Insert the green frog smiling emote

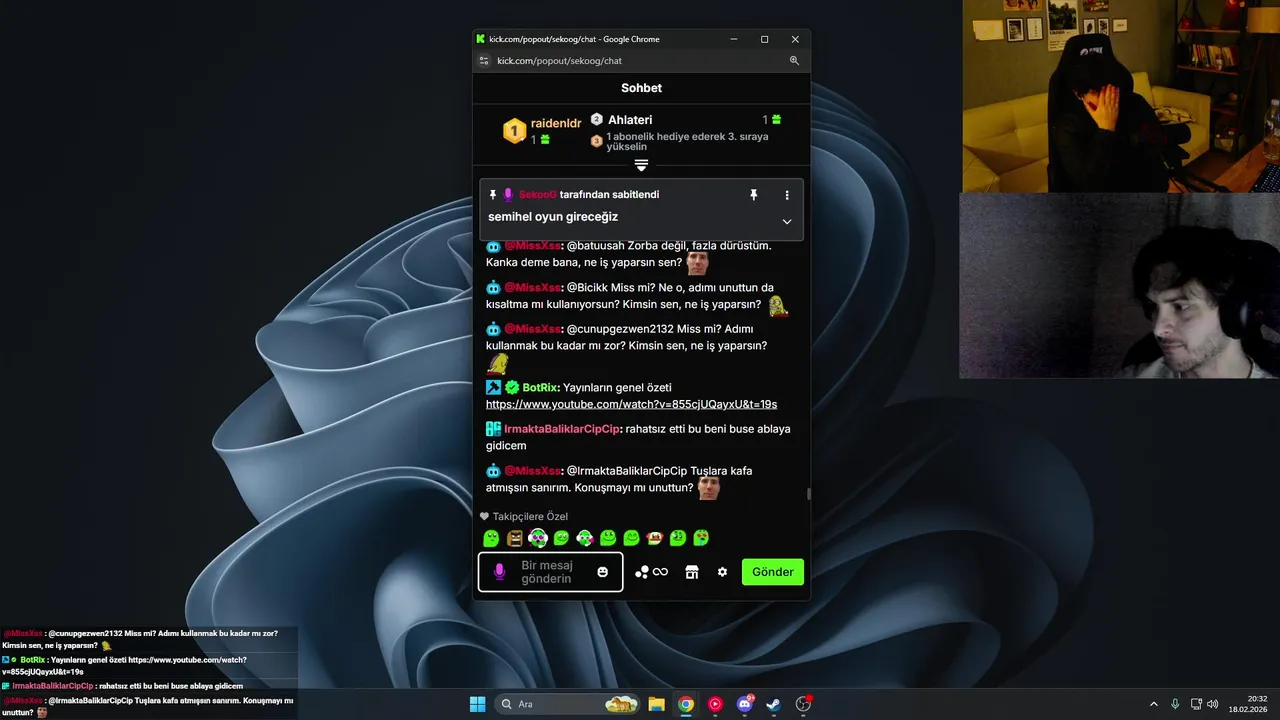tap(608, 538)
